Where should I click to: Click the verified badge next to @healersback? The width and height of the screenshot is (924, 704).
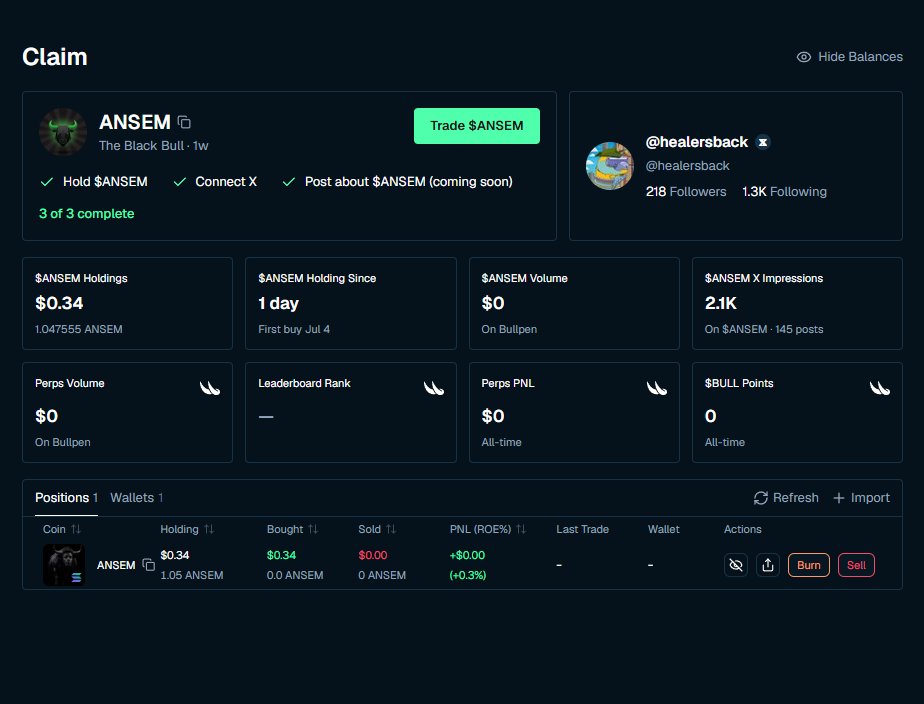(x=763, y=142)
